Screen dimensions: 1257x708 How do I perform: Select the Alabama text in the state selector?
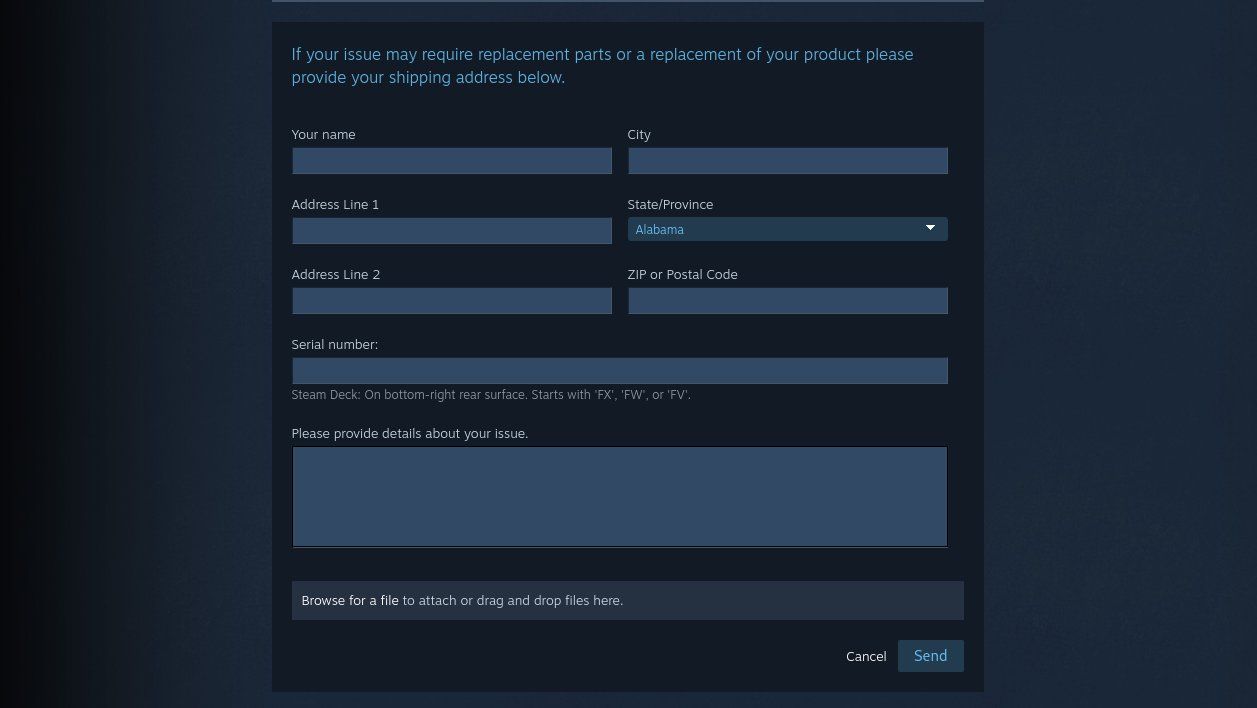(659, 229)
